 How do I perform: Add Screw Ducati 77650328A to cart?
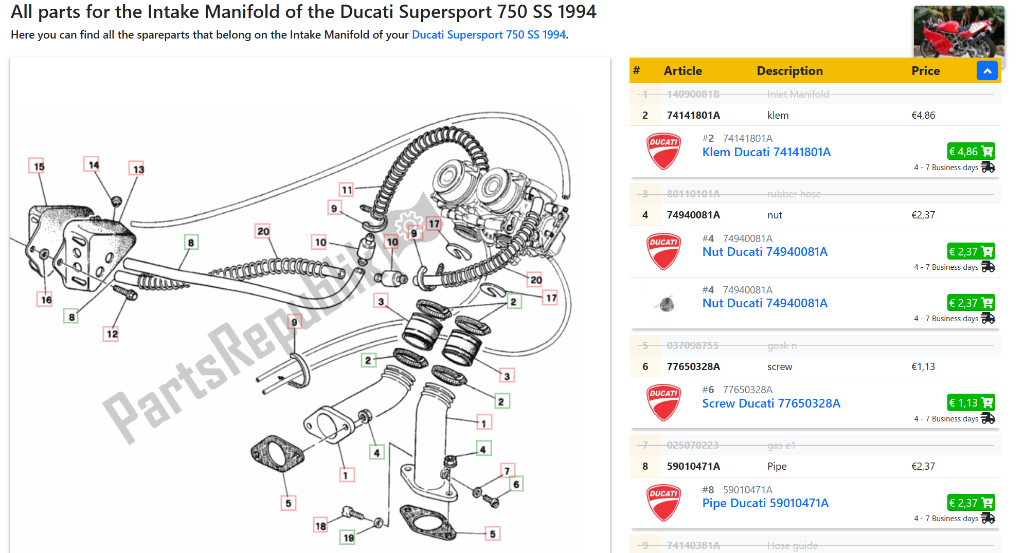point(970,403)
